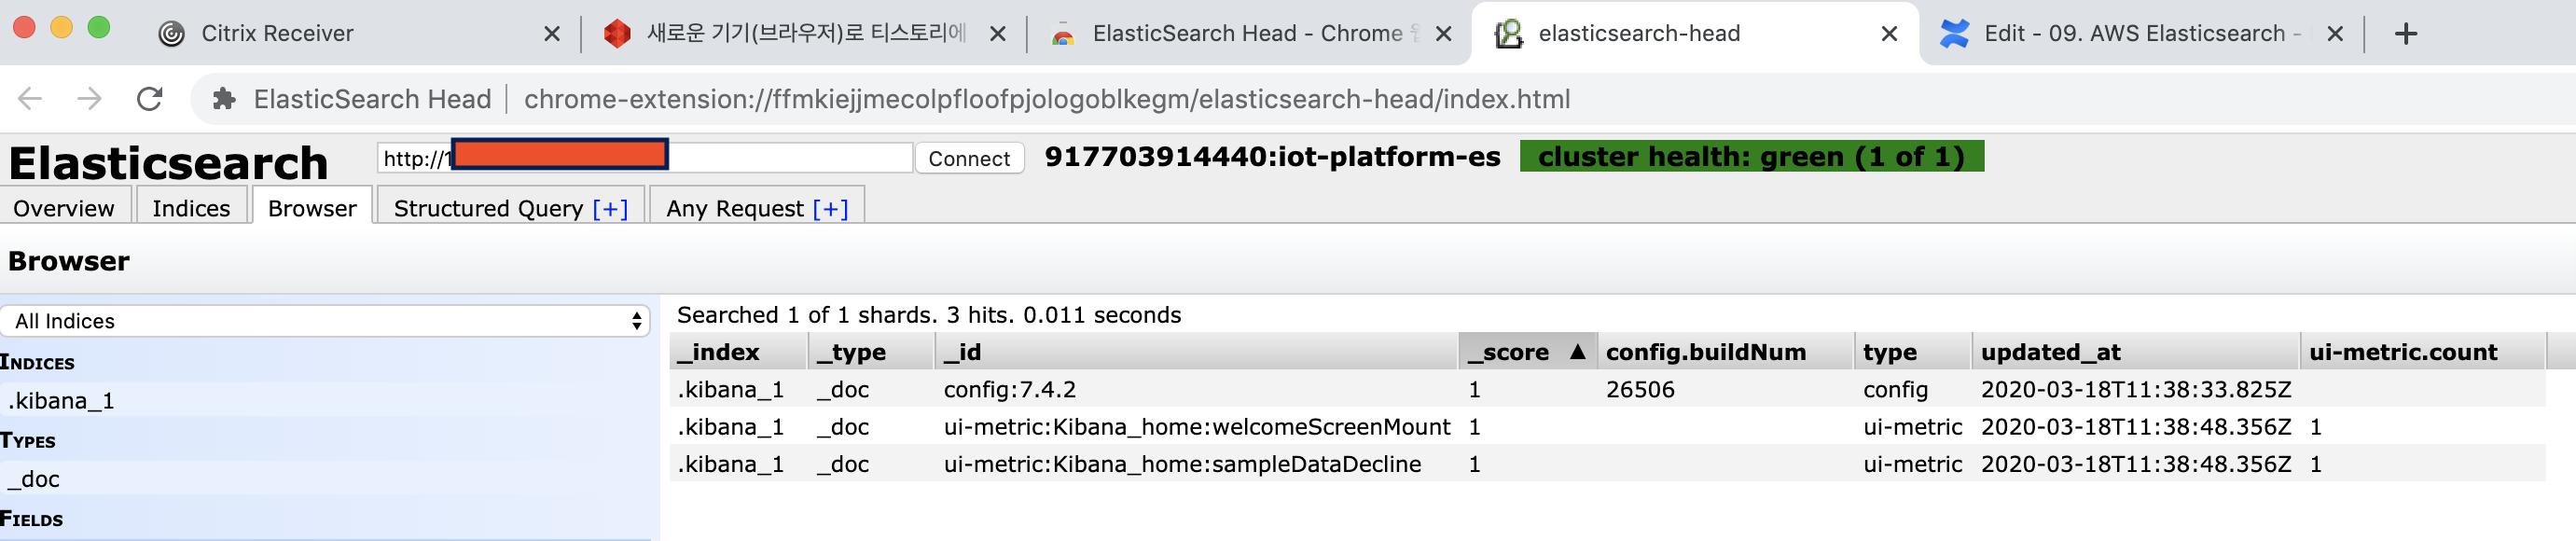
Task: Sort by _index column header
Action: (738, 351)
